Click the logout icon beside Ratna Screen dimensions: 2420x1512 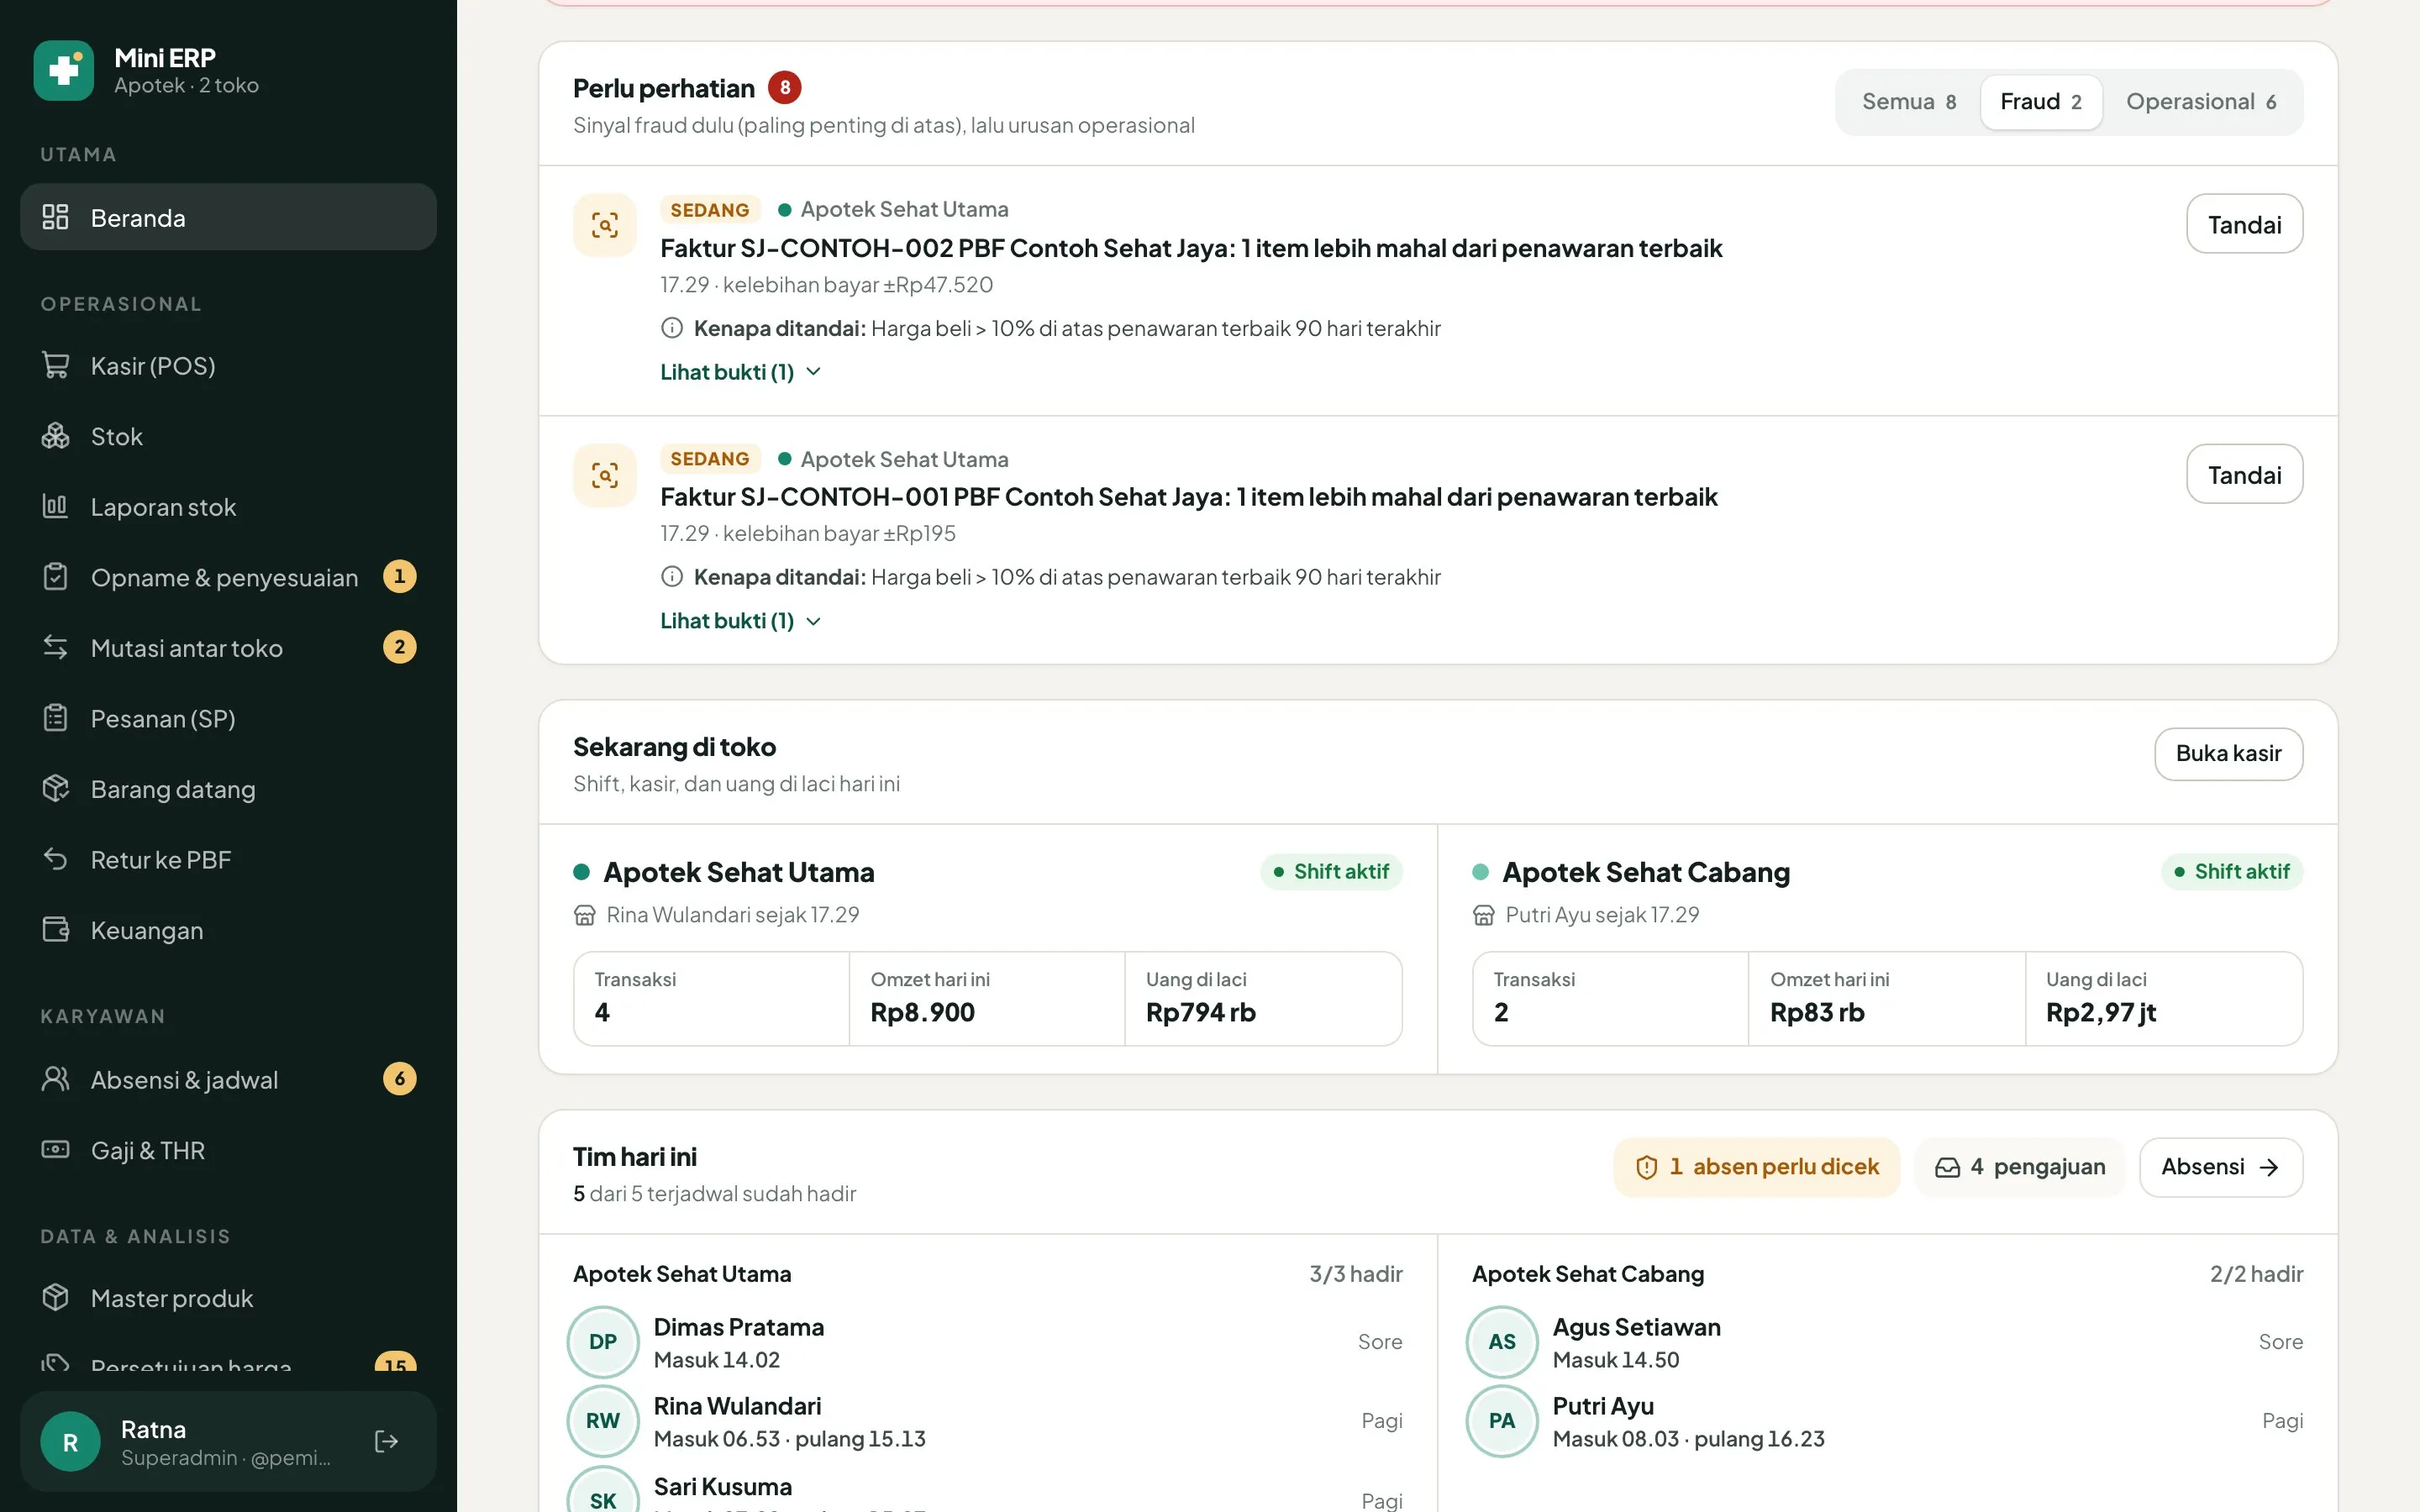pyautogui.click(x=386, y=1441)
